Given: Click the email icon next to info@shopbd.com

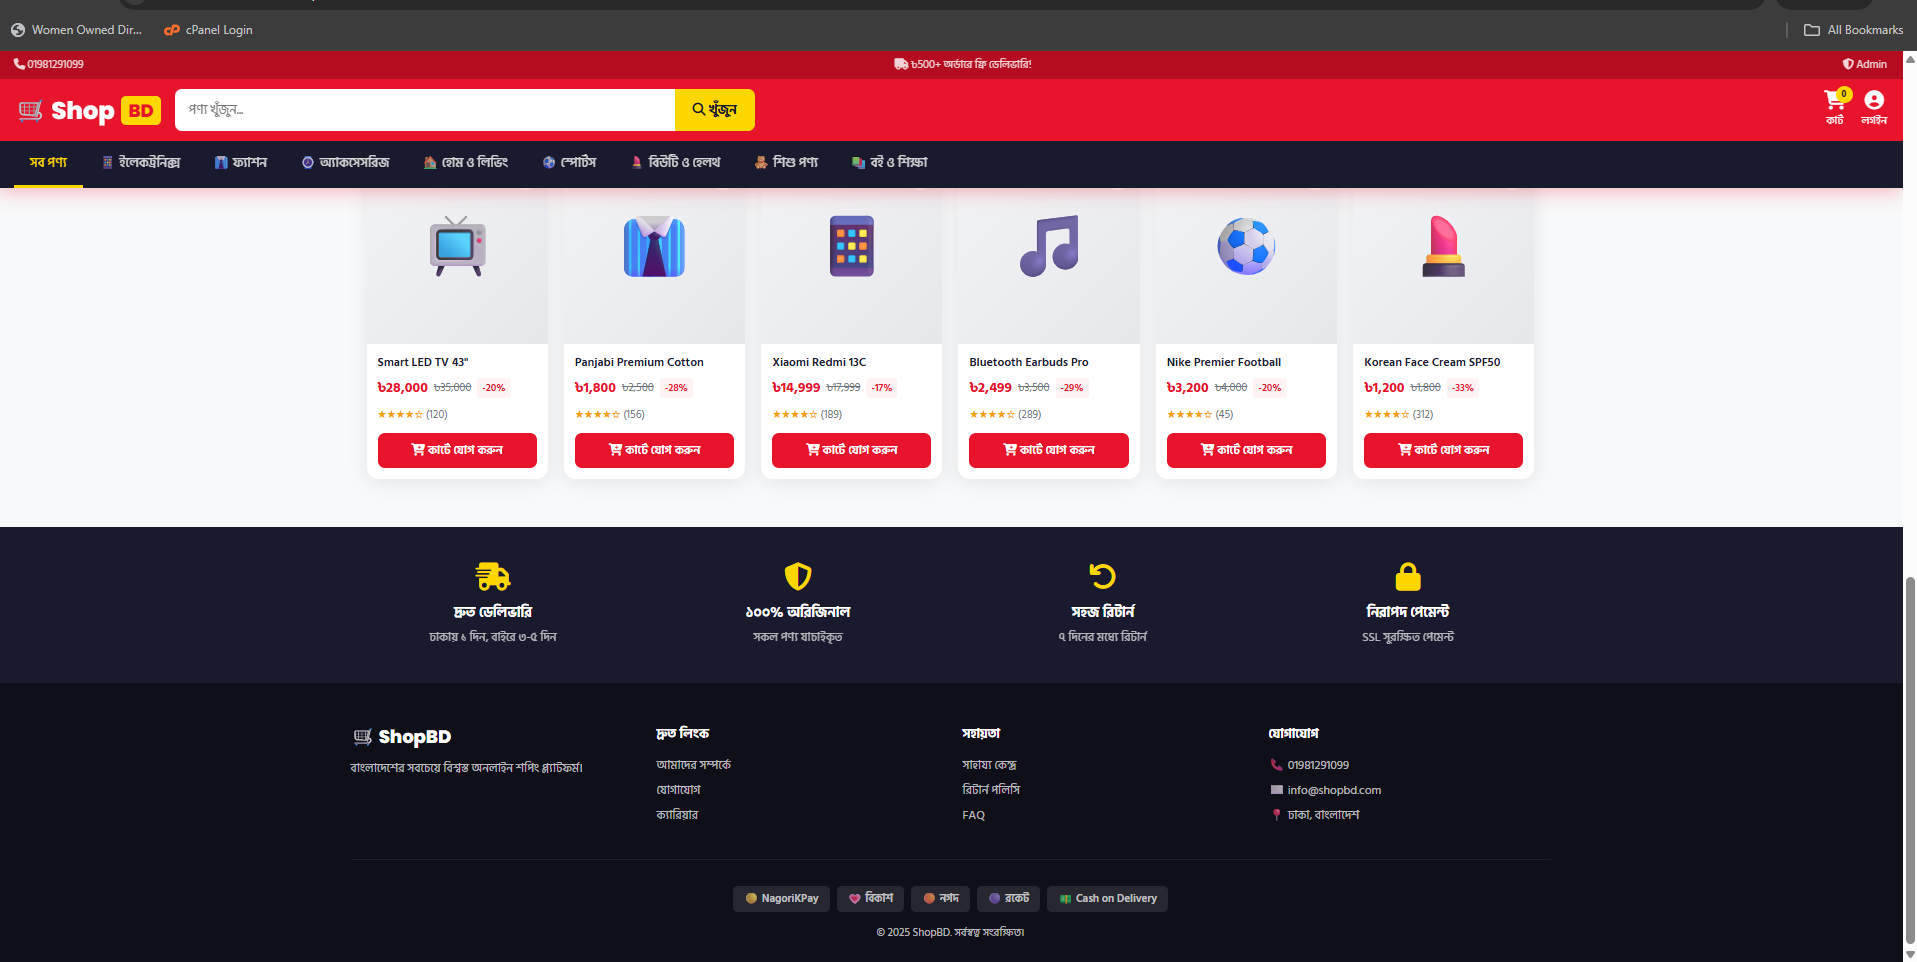Looking at the screenshot, I should (1276, 789).
